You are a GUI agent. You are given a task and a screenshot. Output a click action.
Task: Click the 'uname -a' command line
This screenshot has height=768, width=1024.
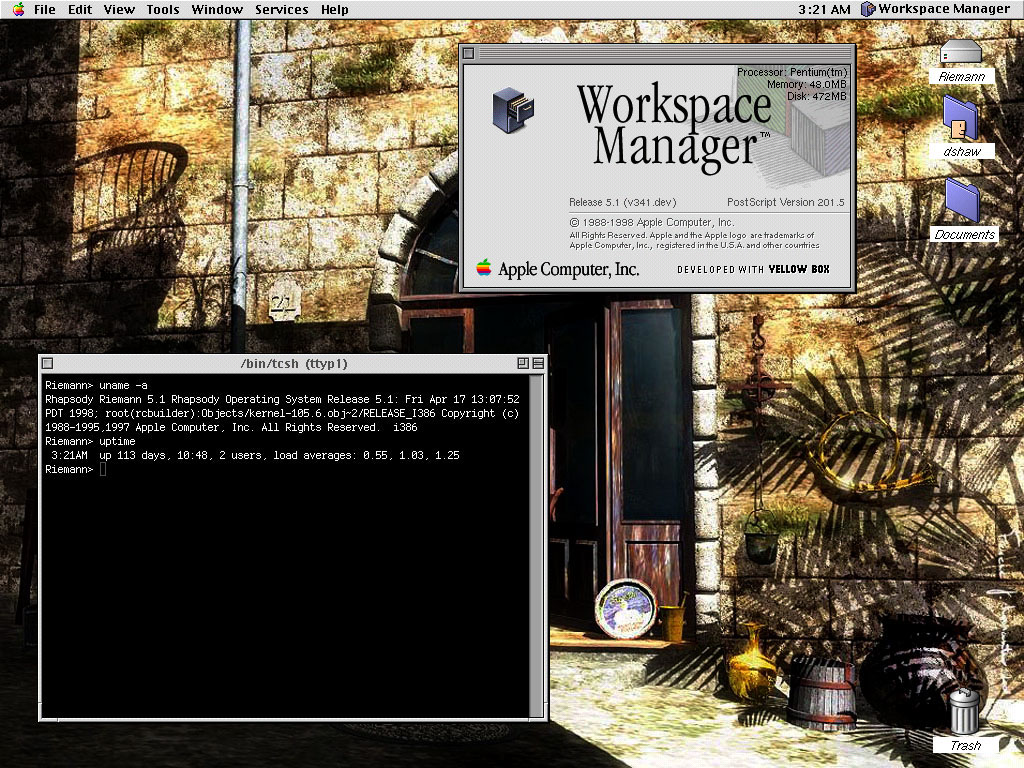point(96,385)
